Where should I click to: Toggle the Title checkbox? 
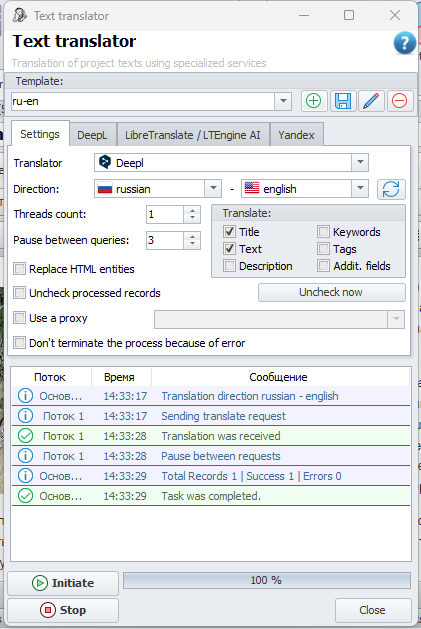tap(229, 231)
